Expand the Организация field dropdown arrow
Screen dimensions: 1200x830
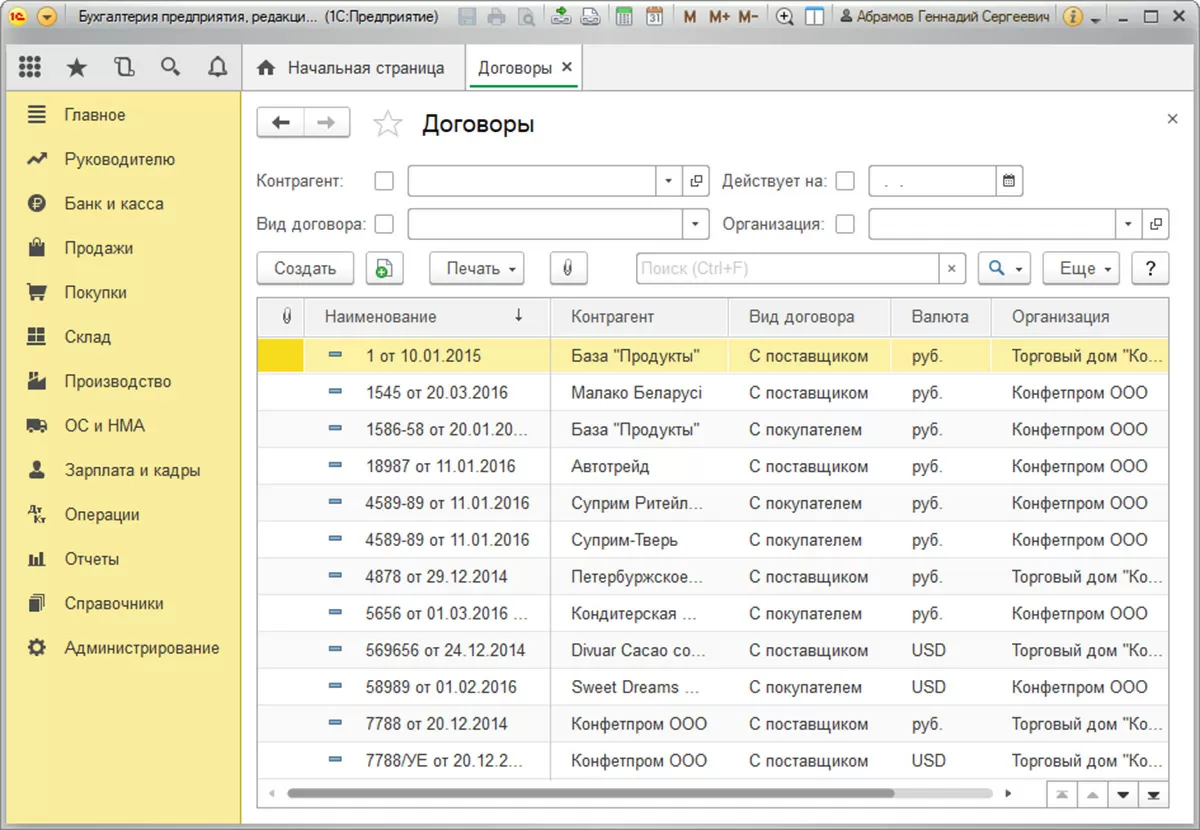tap(1129, 224)
